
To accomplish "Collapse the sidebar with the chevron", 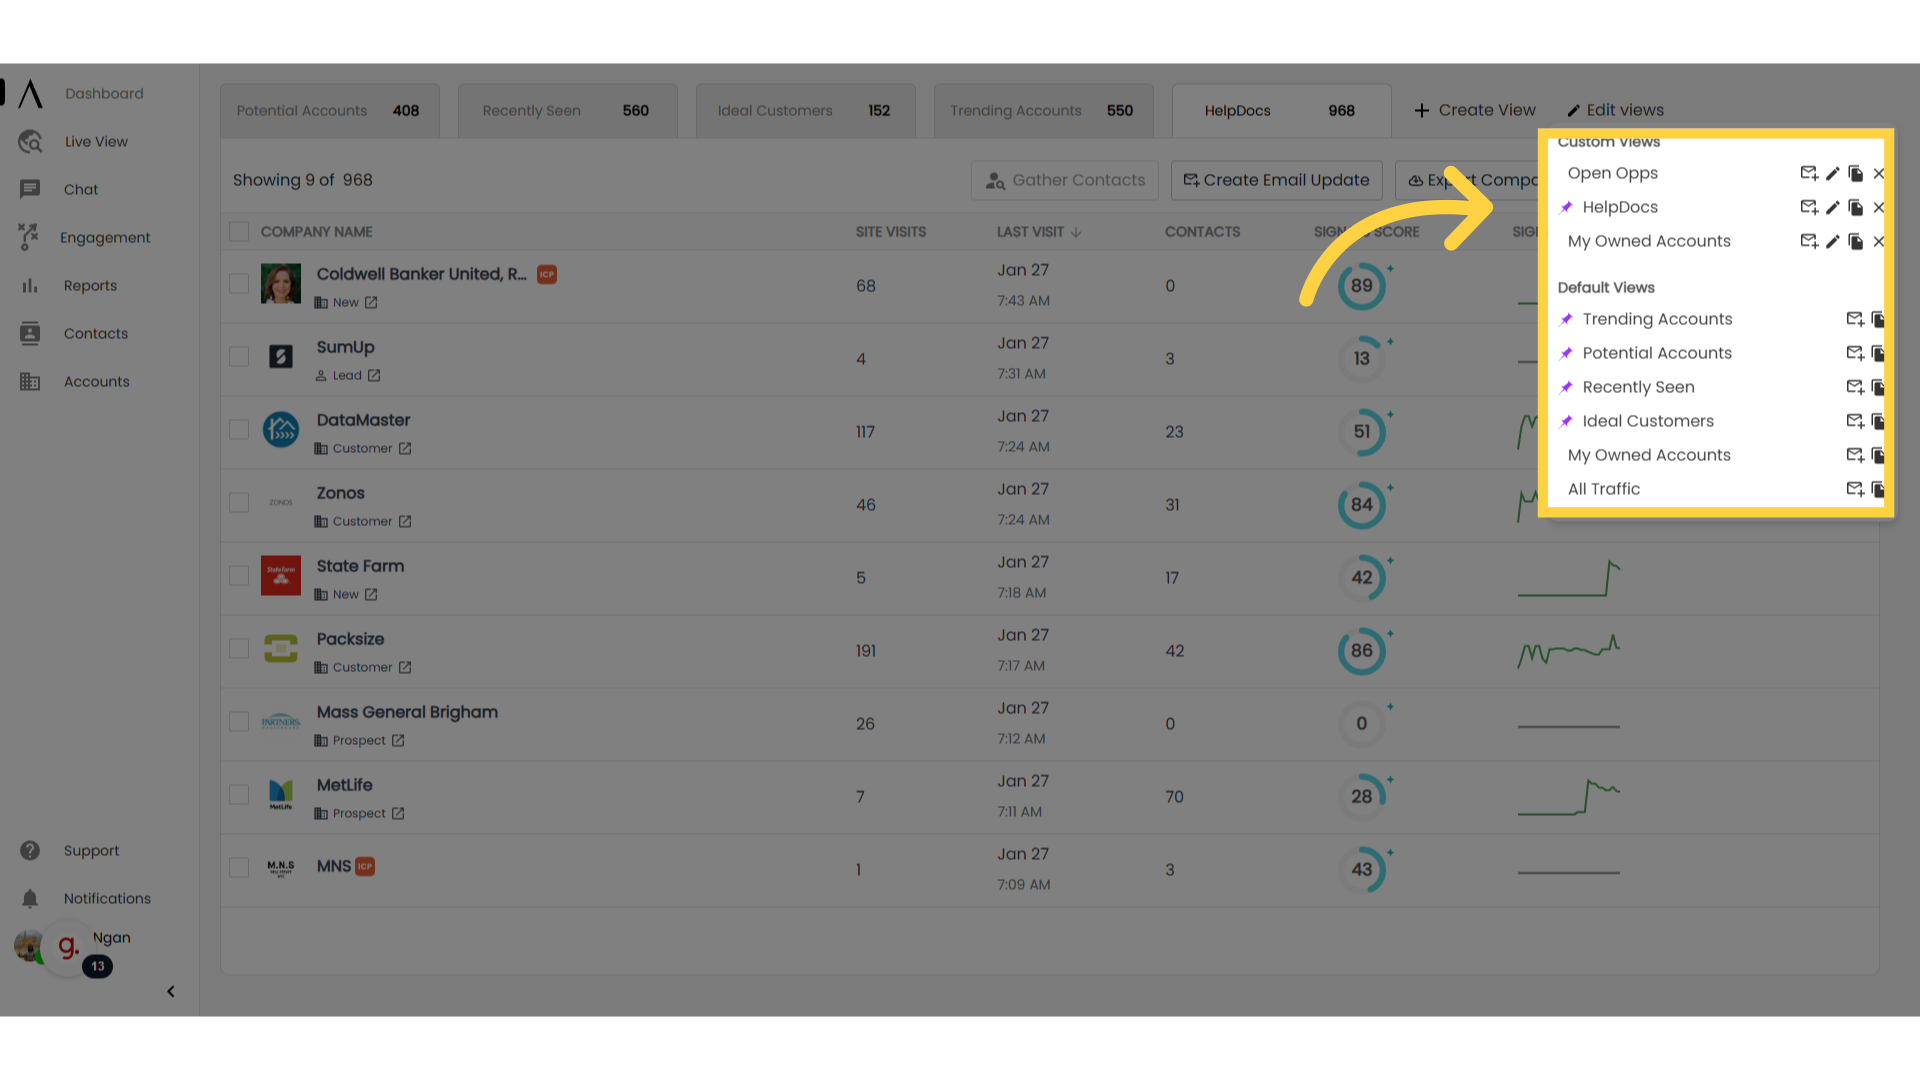I will 171,992.
